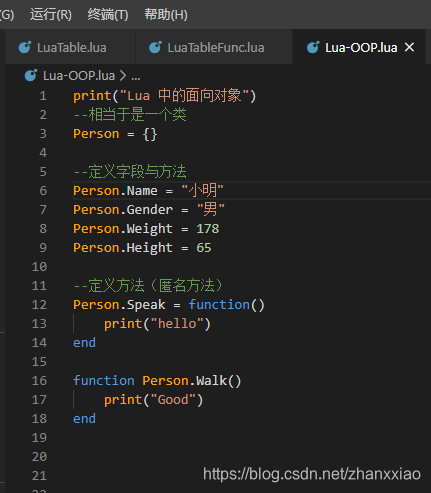Close the Lua-OOP.lua tab

(409, 47)
